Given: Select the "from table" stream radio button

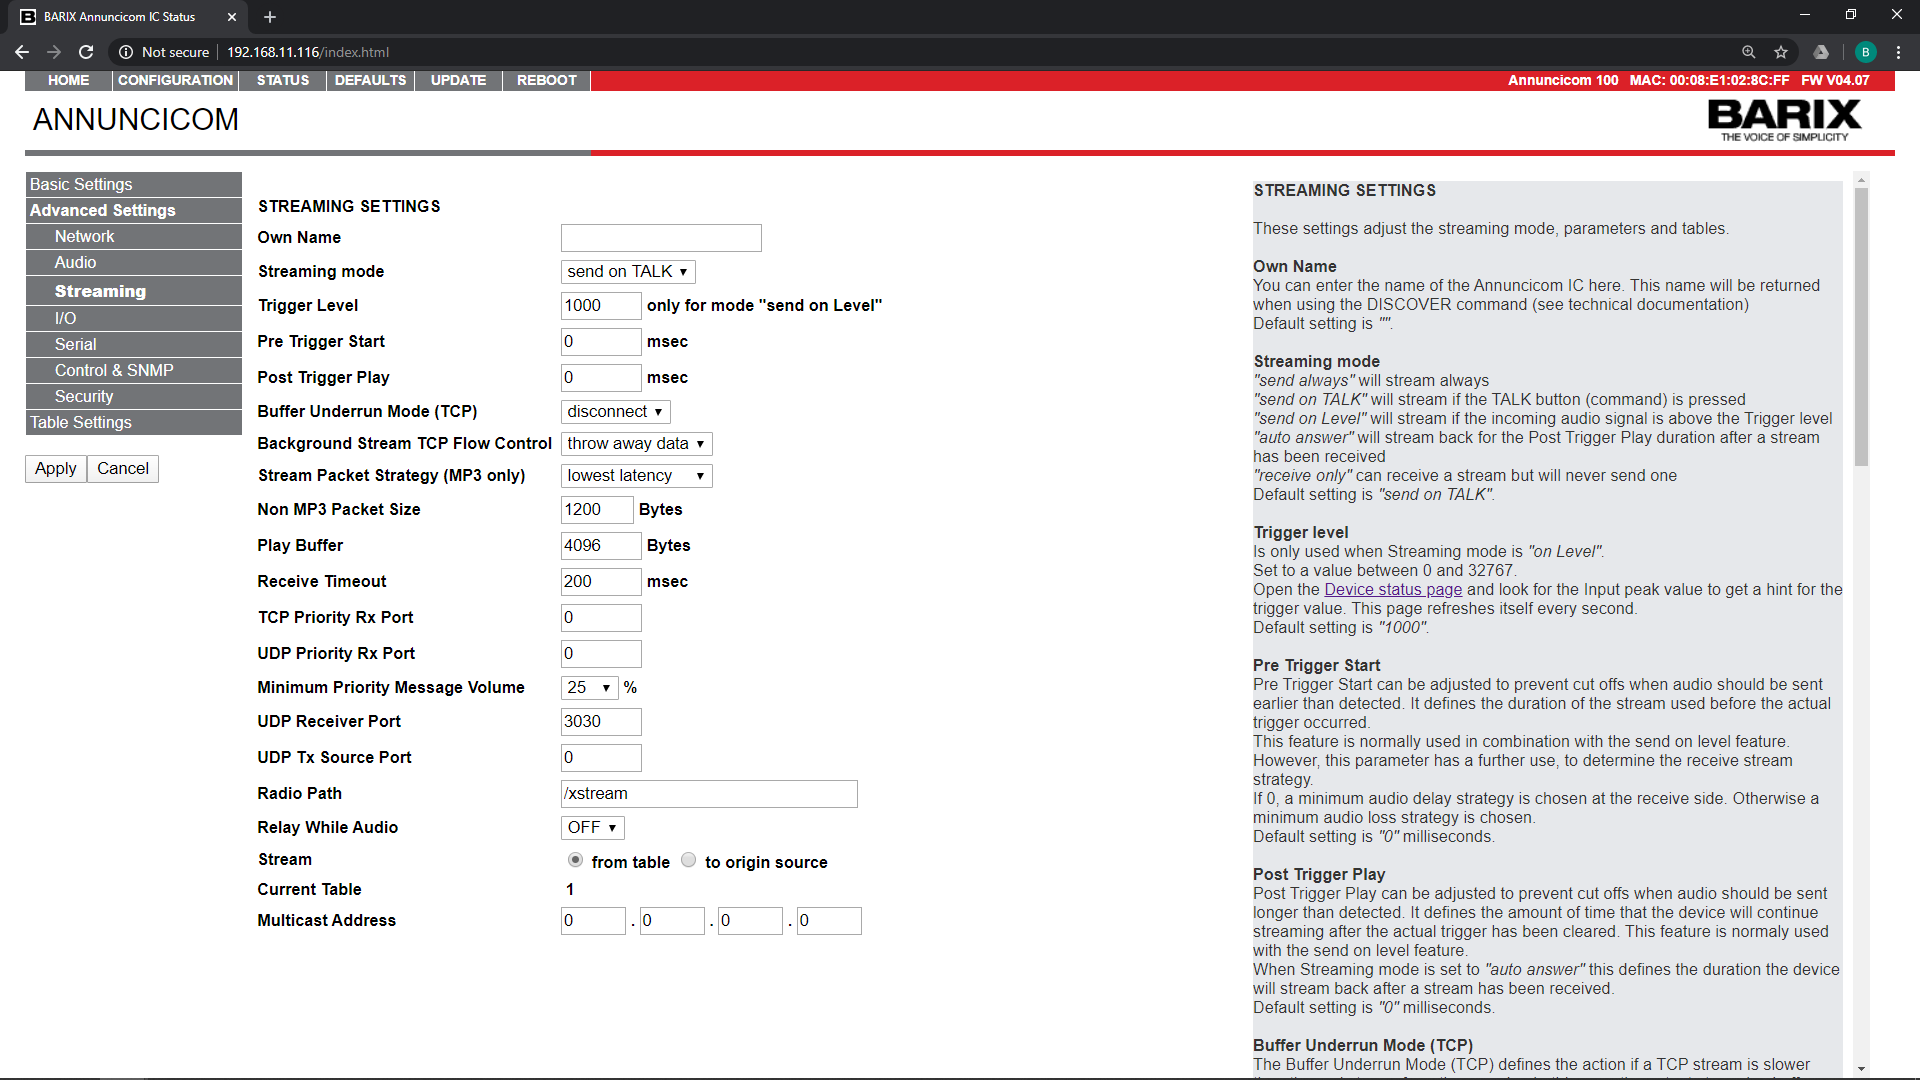Looking at the screenshot, I should 575,860.
